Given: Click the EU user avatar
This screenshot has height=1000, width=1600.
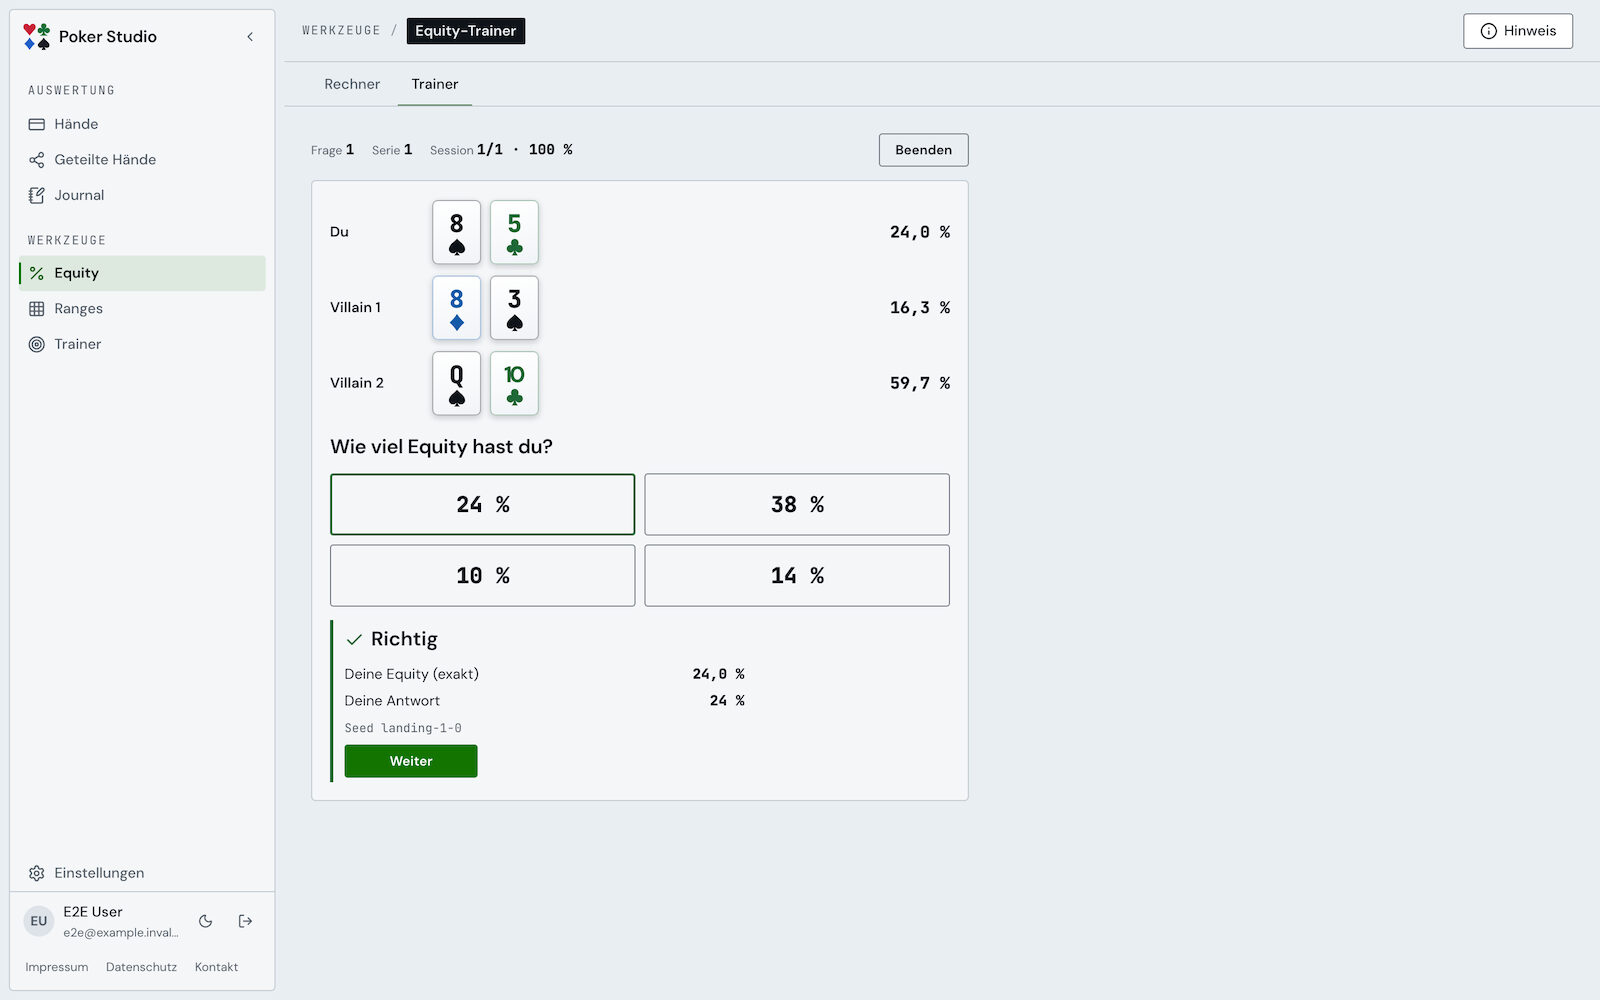Looking at the screenshot, I should pyautogui.click(x=39, y=921).
